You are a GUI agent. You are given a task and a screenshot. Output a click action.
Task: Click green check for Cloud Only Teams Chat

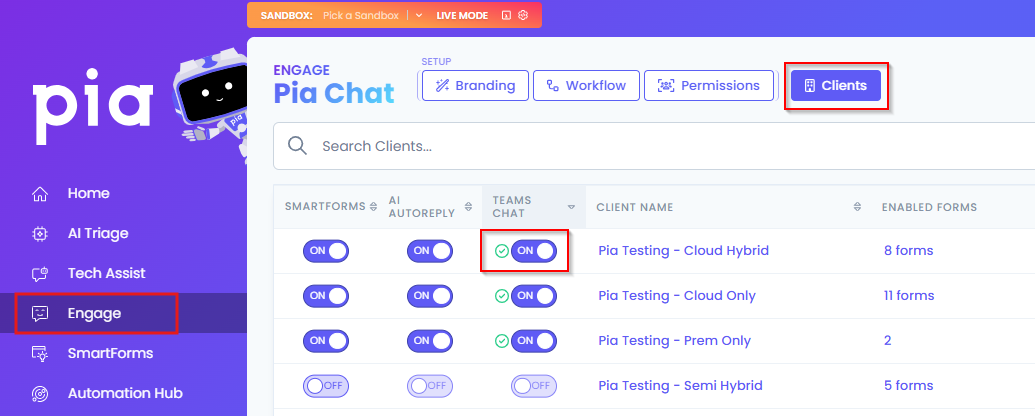(x=502, y=296)
